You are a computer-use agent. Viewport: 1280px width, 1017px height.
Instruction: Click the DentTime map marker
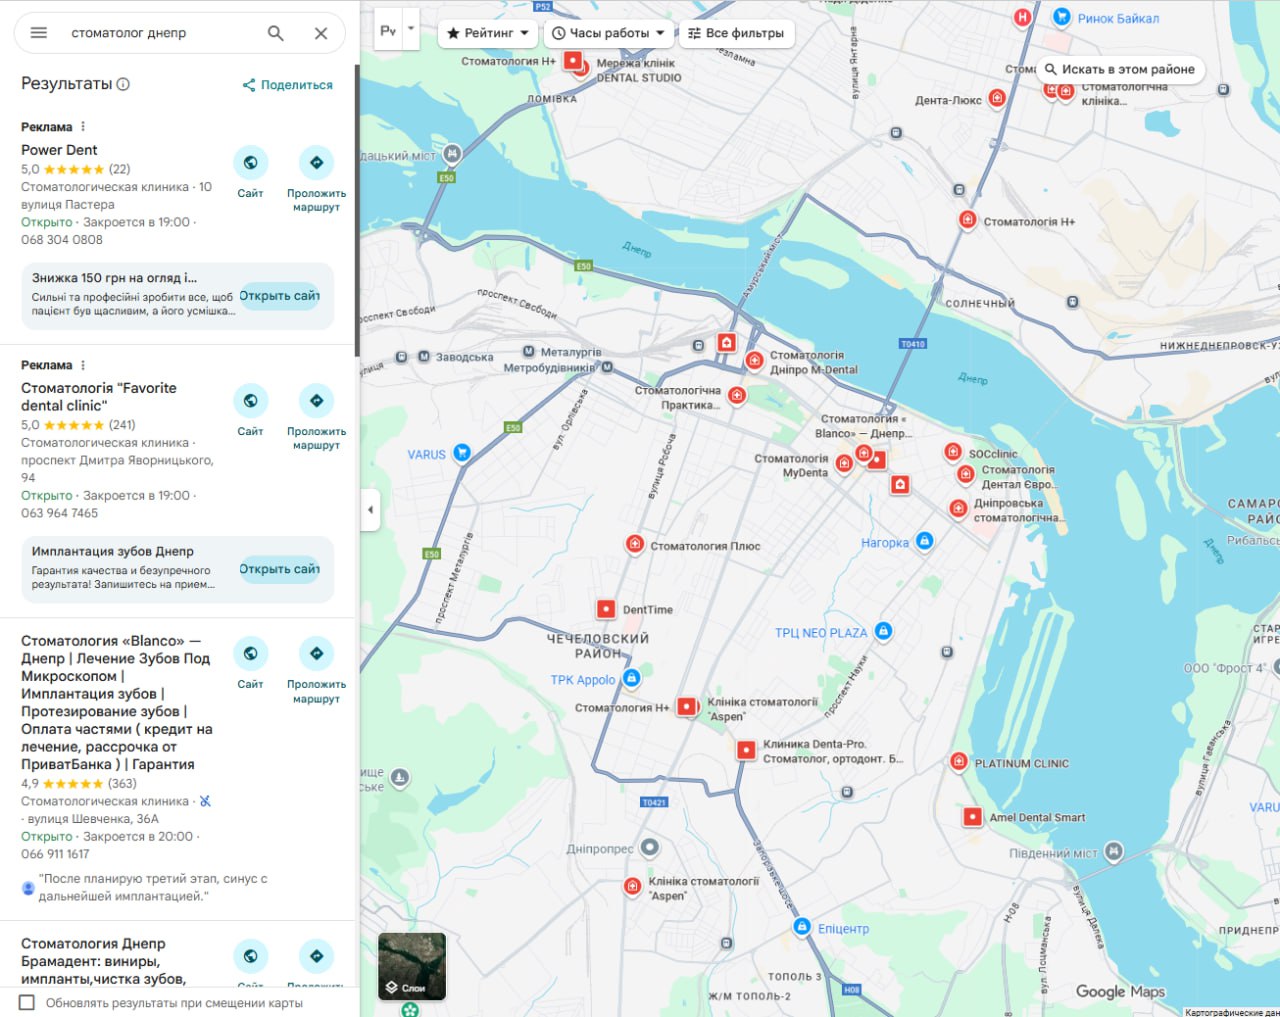(605, 607)
